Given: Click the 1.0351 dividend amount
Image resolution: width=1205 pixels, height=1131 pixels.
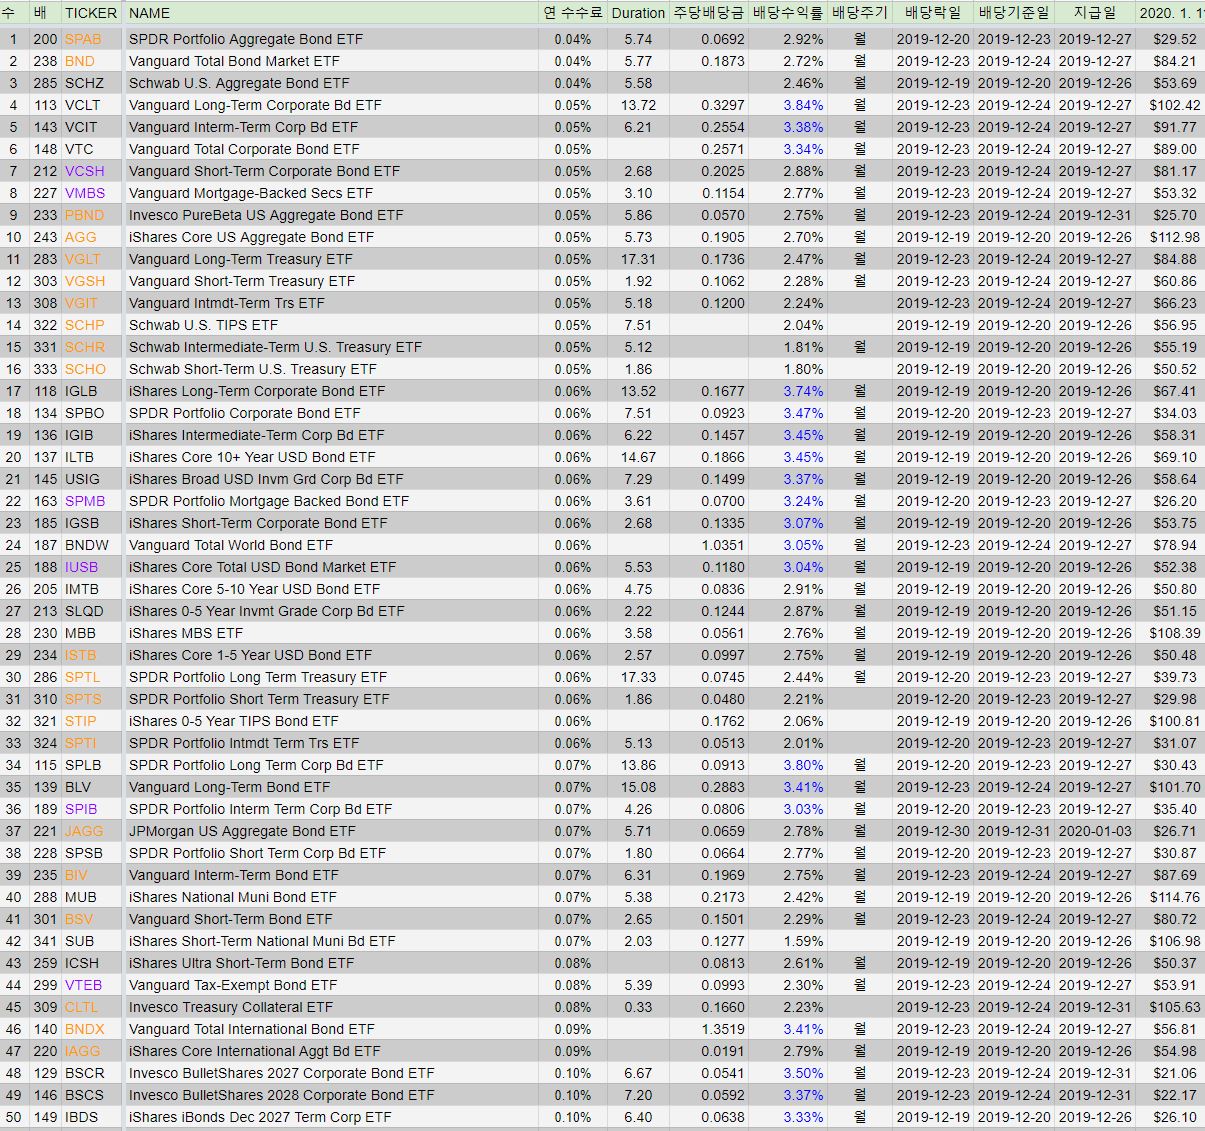Looking at the screenshot, I should pyautogui.click(x=723, y=545).
